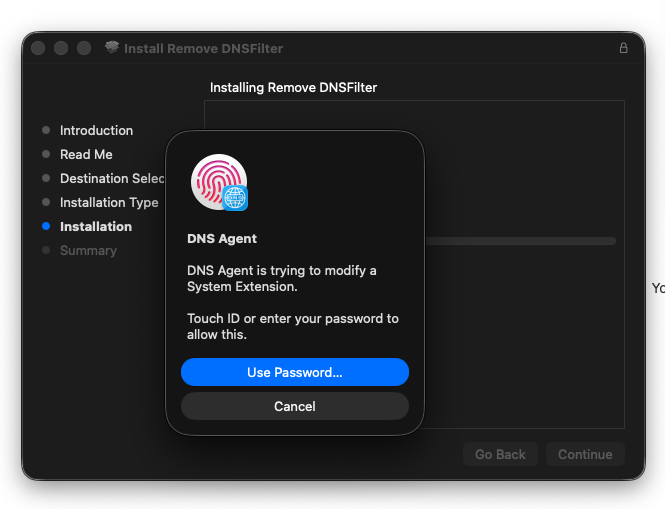
Task: Select the active Installation step label
Action: 96,226
